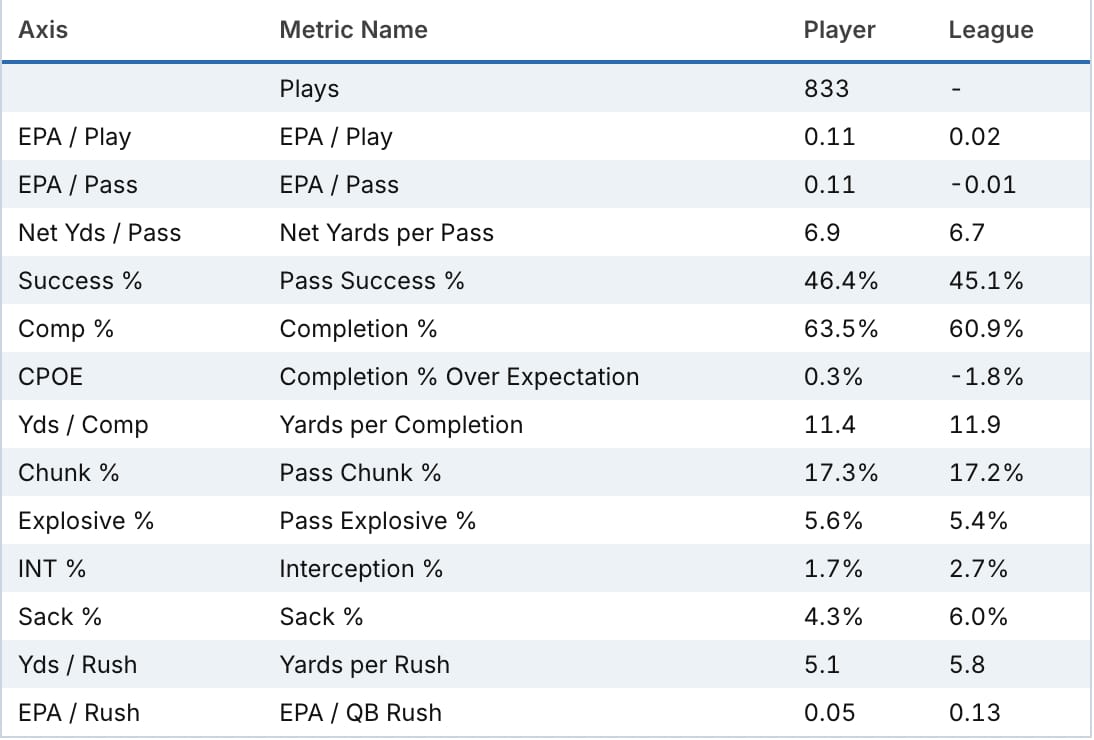
Task: Click the Axis column header
Action: tap(43, 30)
